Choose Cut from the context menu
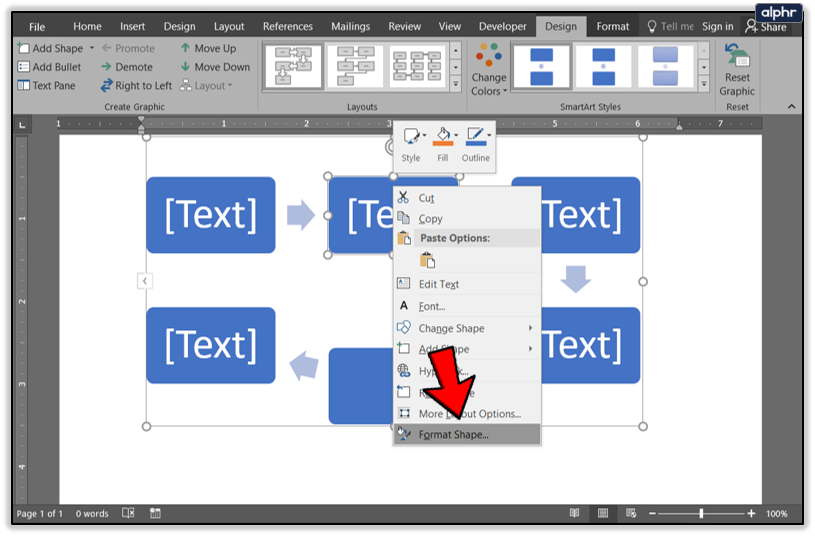815x536 pixels. click(467, 198)
